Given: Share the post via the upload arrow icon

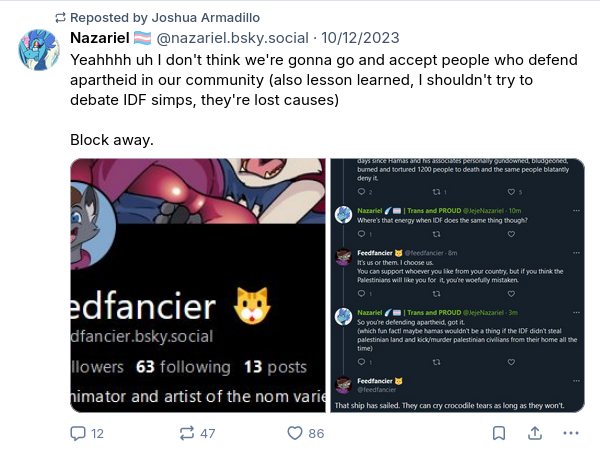Looking at the screenshot, I should pos(535,433).
